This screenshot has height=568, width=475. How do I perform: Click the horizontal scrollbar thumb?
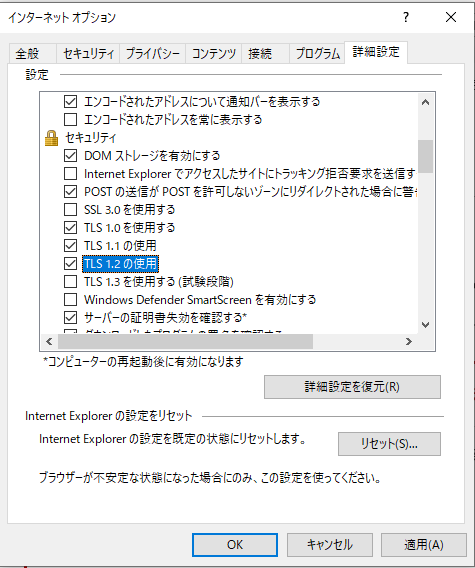pyautogui.click(x=185, y=342)
